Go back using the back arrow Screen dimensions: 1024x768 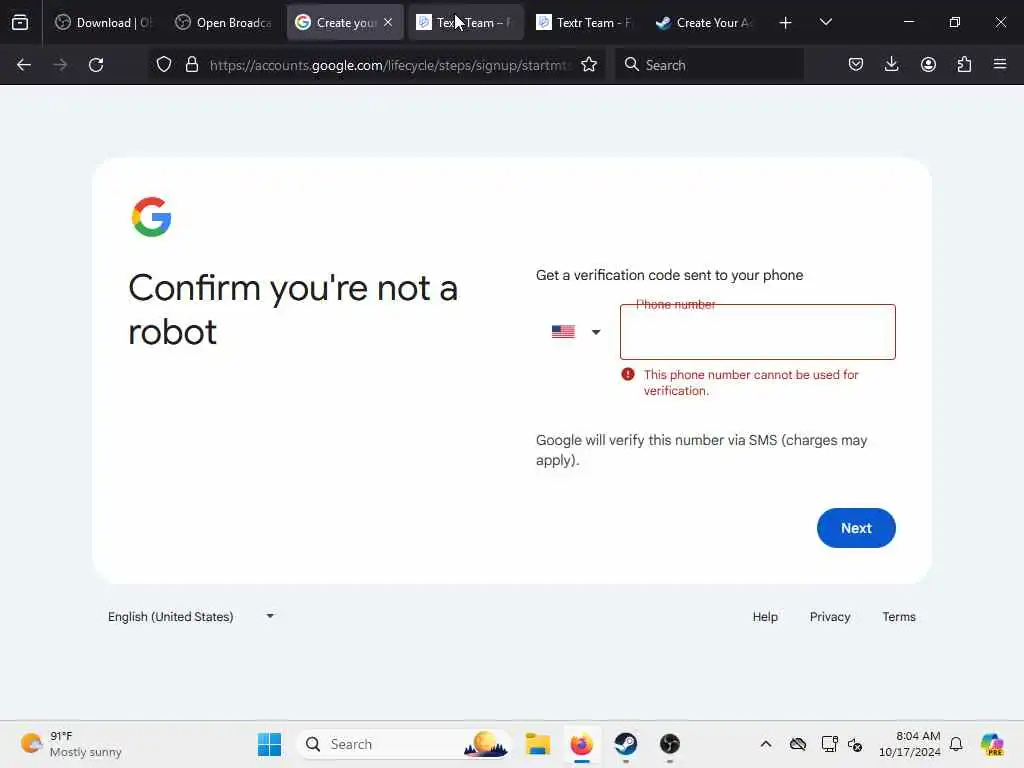24,65
